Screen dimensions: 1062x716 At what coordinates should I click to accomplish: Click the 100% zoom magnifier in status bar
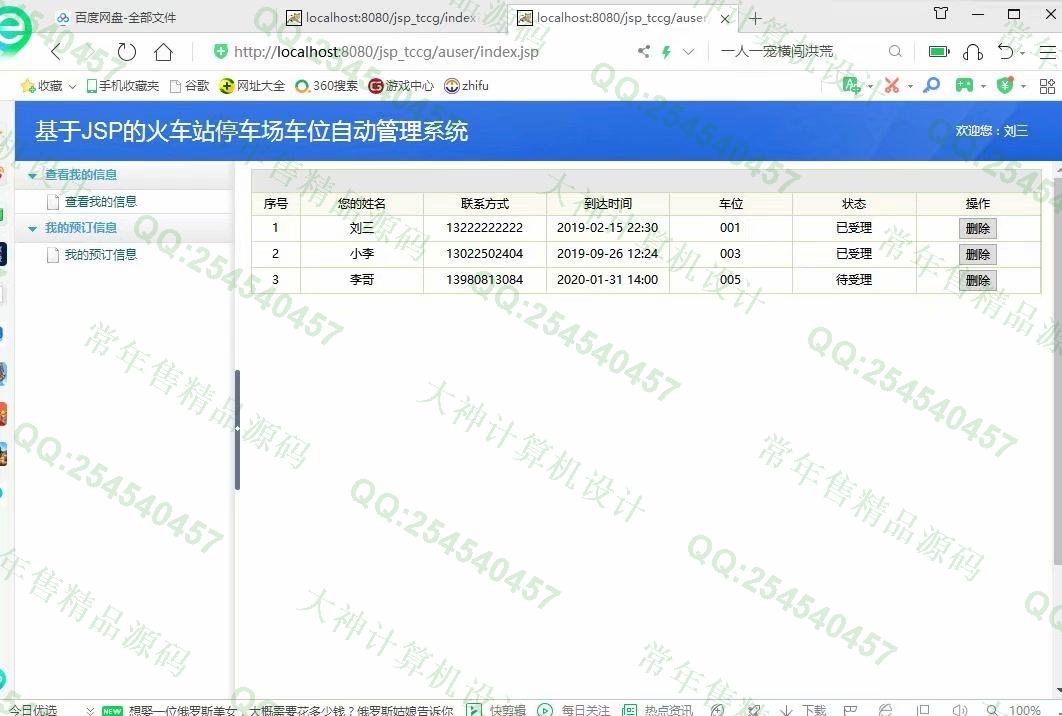coord(992,710)
